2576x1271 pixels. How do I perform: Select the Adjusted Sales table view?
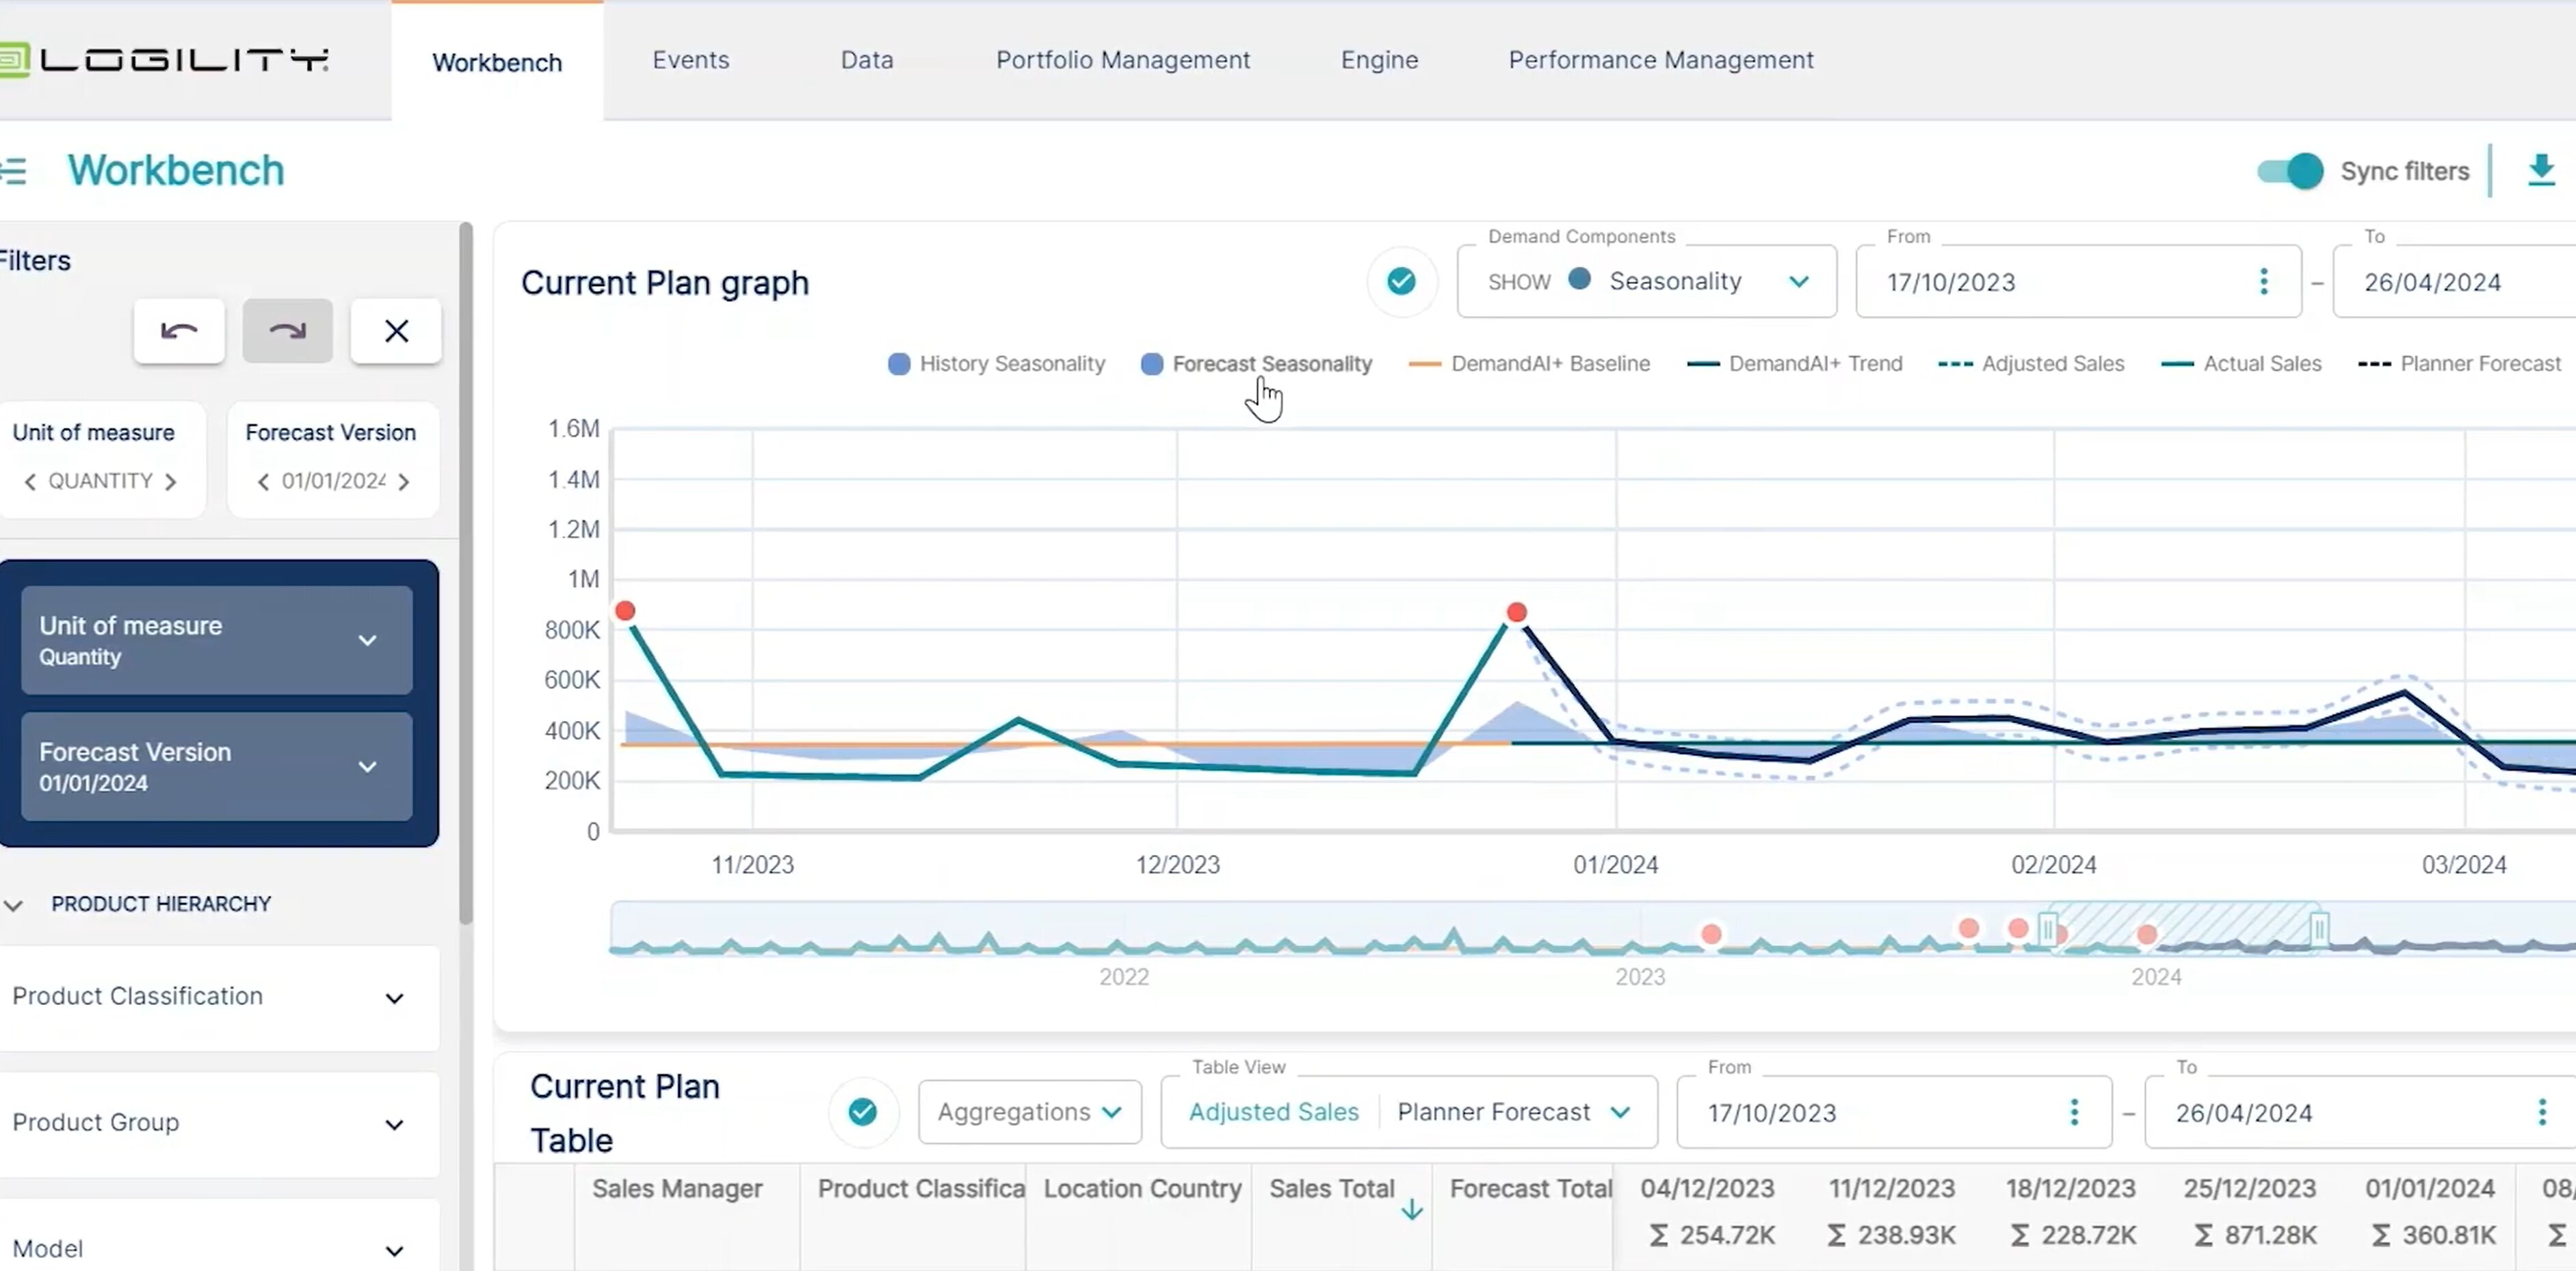pos(1273,1112)
